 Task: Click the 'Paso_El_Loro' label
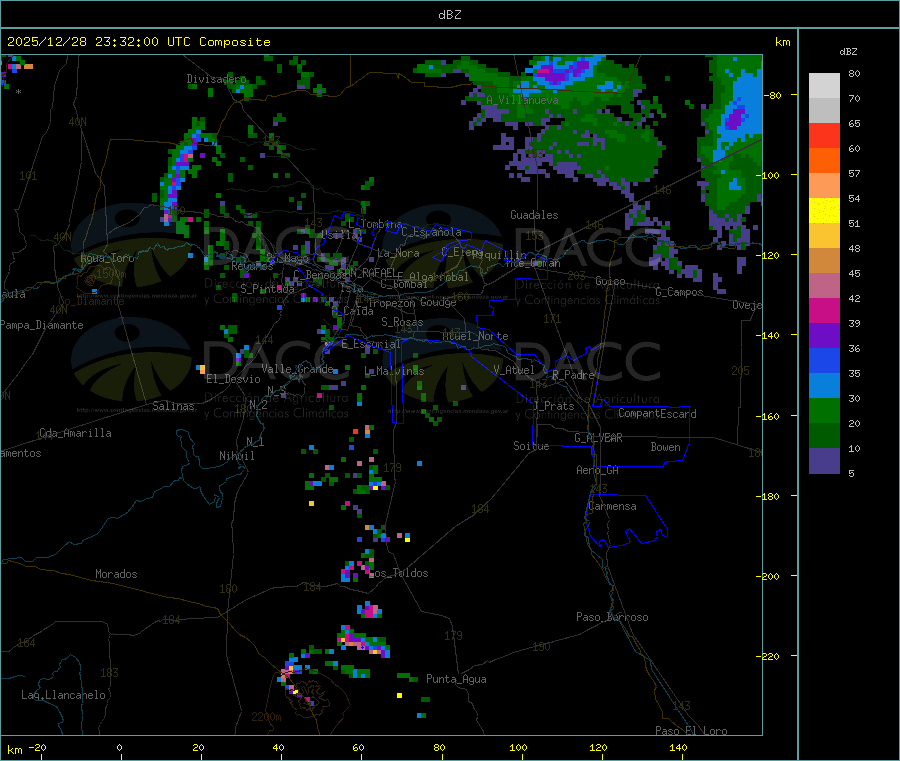[691, 731]
